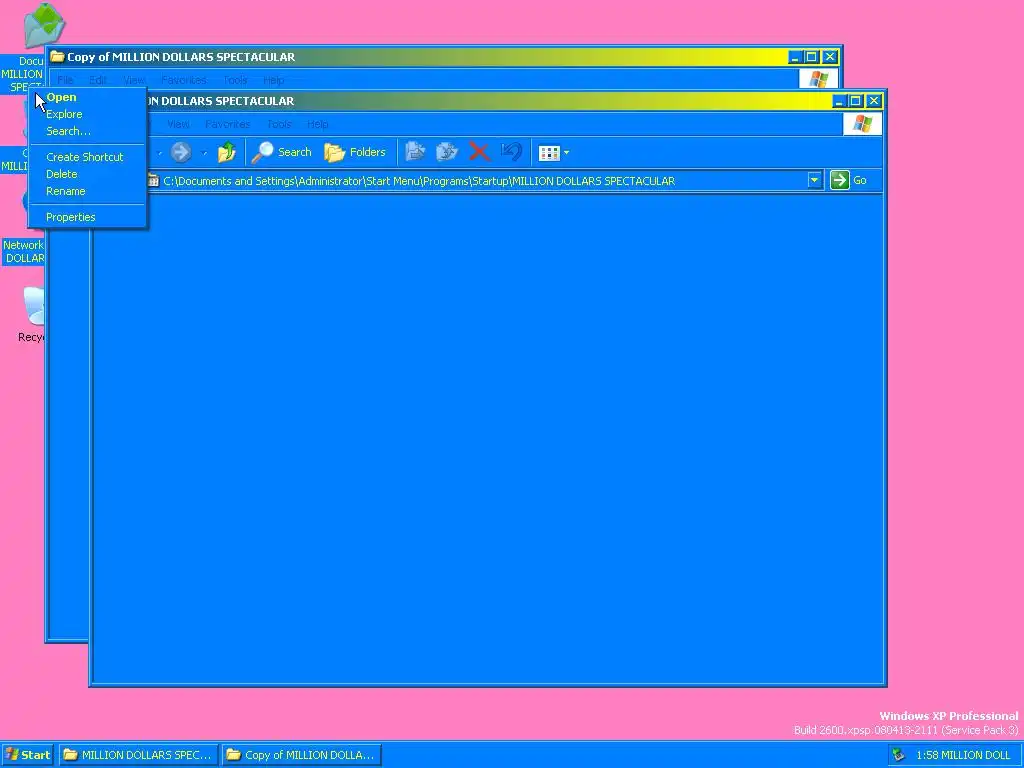Image resolution: width=1024 pixels, height=768 pixels.
Task: Click the Undo toolbar icon
Action: click(x=511, y=153)
